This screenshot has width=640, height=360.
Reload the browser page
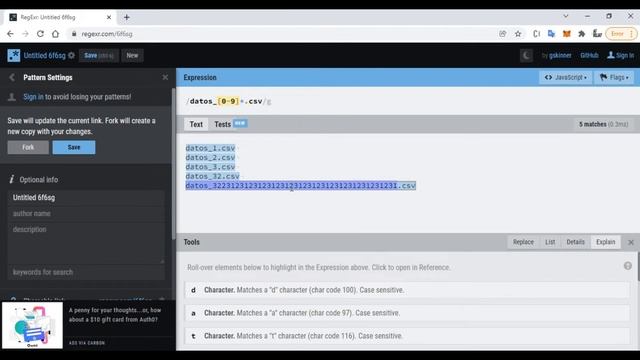[x=40, y=34]
